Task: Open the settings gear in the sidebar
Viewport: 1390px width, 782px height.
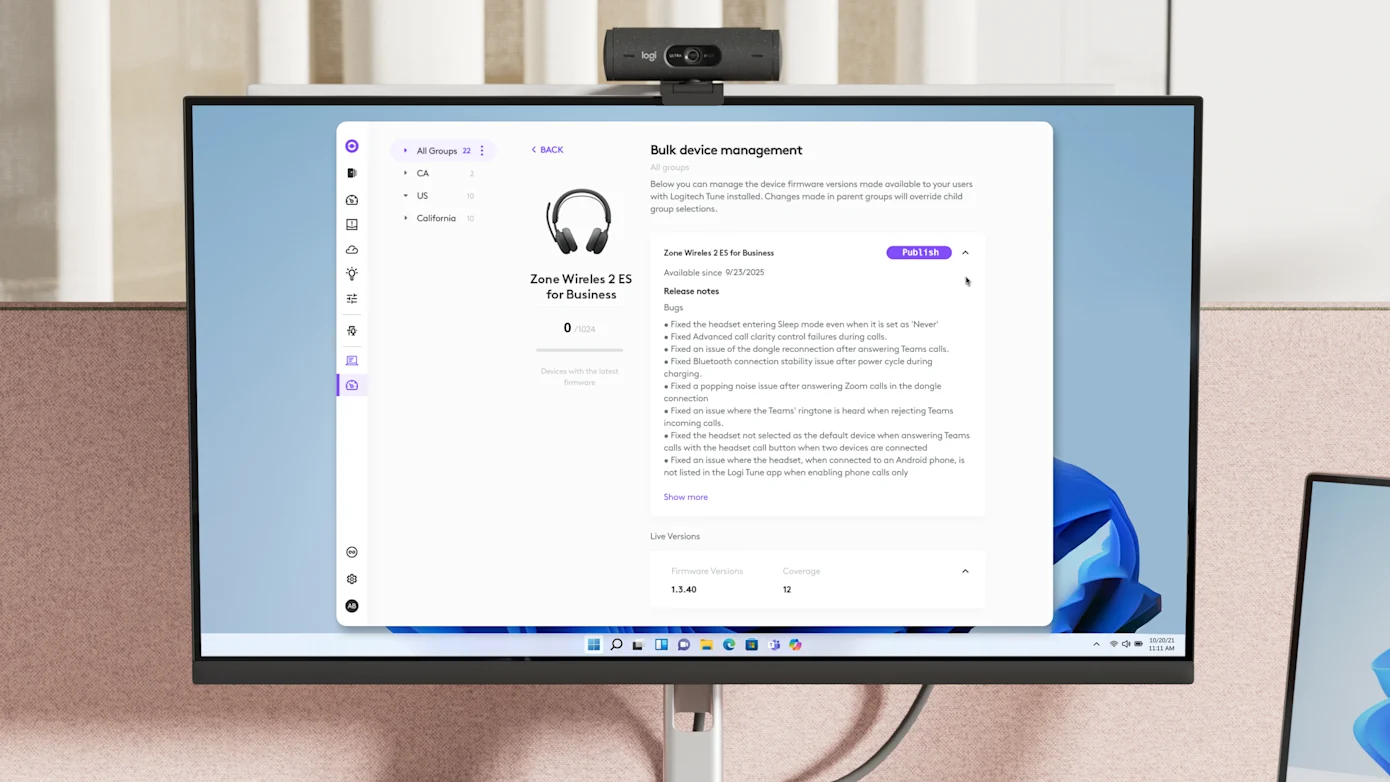Action: [x=351, y=578]
